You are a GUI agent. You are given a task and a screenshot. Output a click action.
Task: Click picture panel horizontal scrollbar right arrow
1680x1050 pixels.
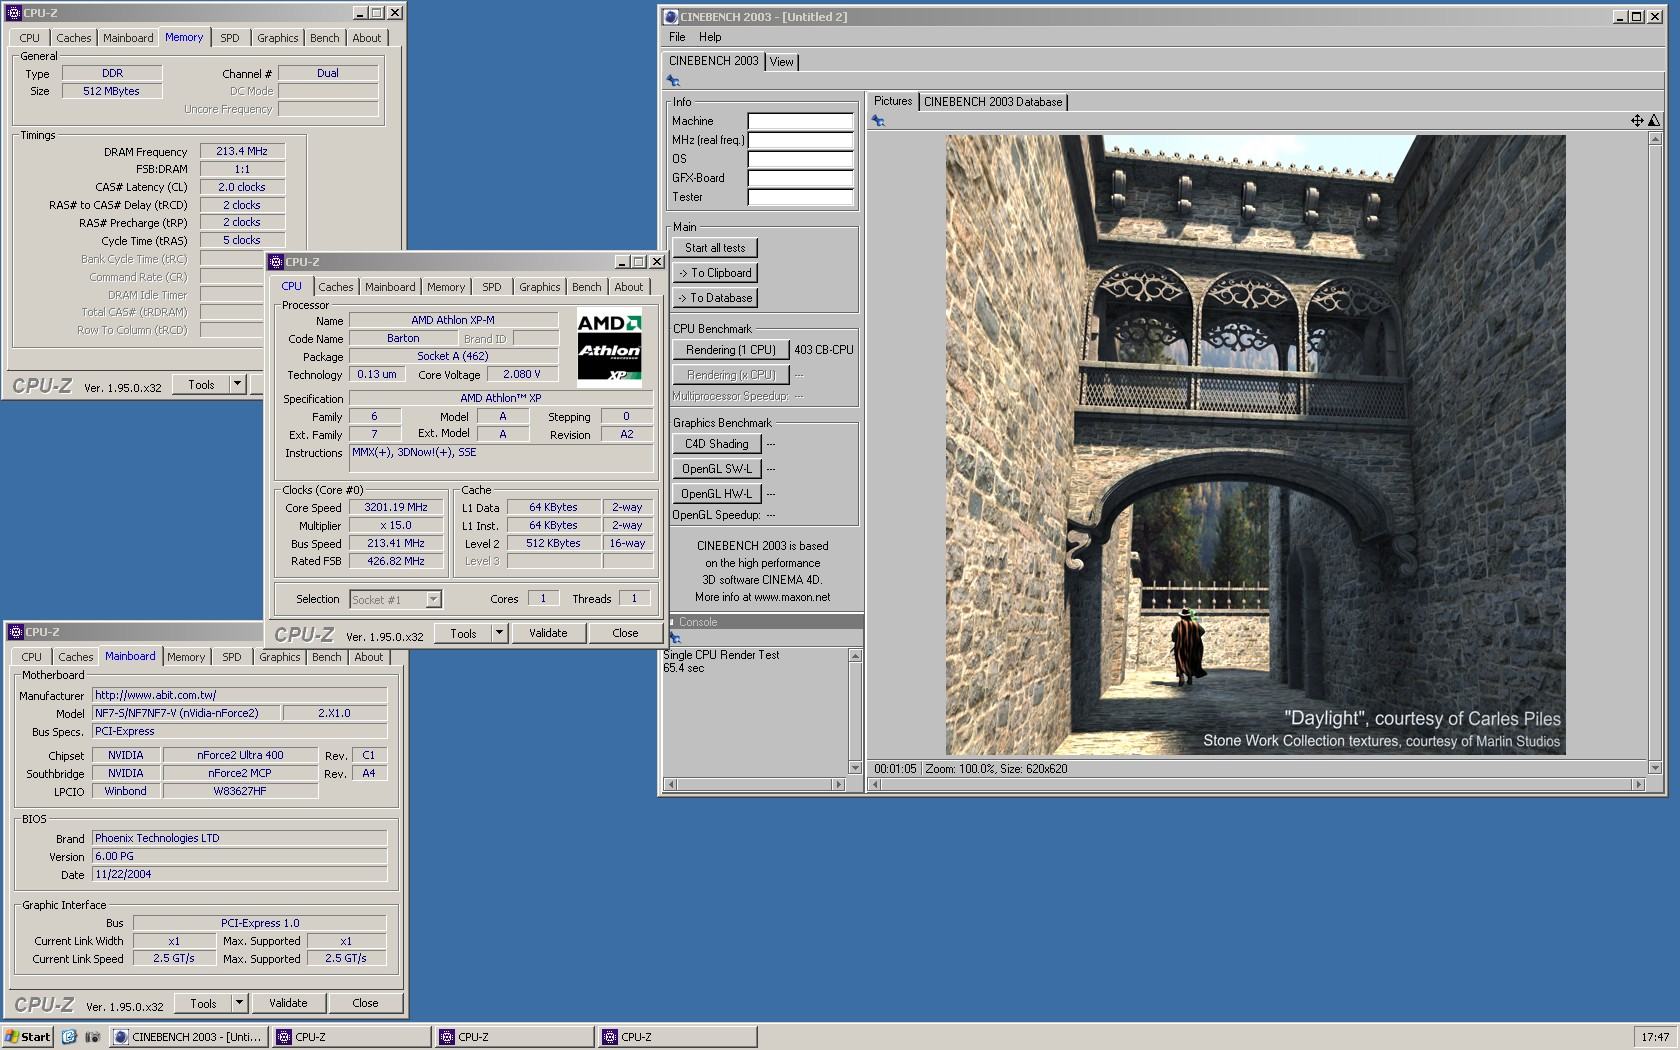tap(1638, 785)
